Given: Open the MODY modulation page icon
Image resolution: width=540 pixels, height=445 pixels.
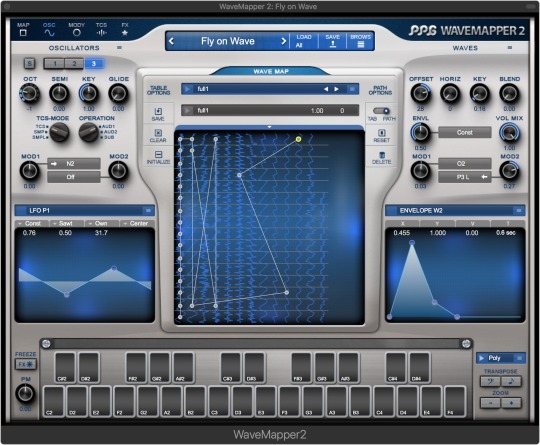Looking at the screenshot, I should point(76,33).
